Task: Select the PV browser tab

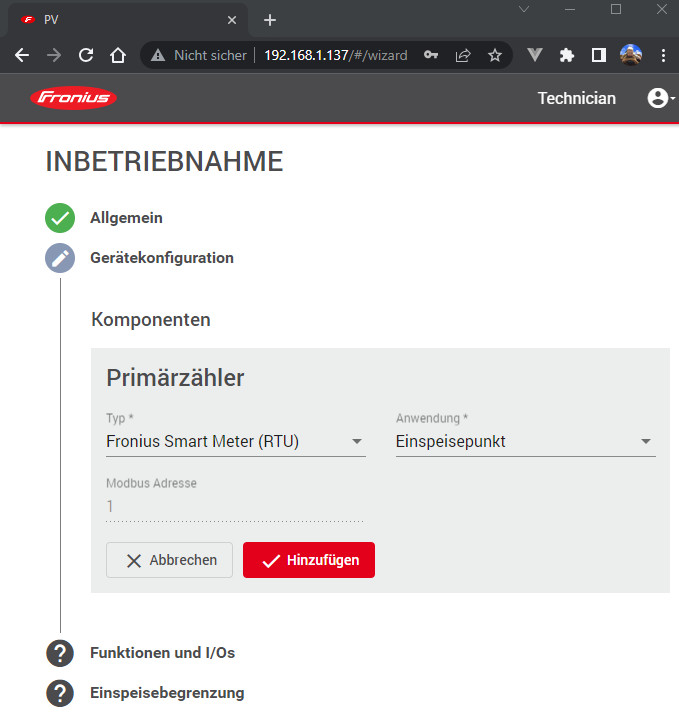Action: tap(120, 20)
